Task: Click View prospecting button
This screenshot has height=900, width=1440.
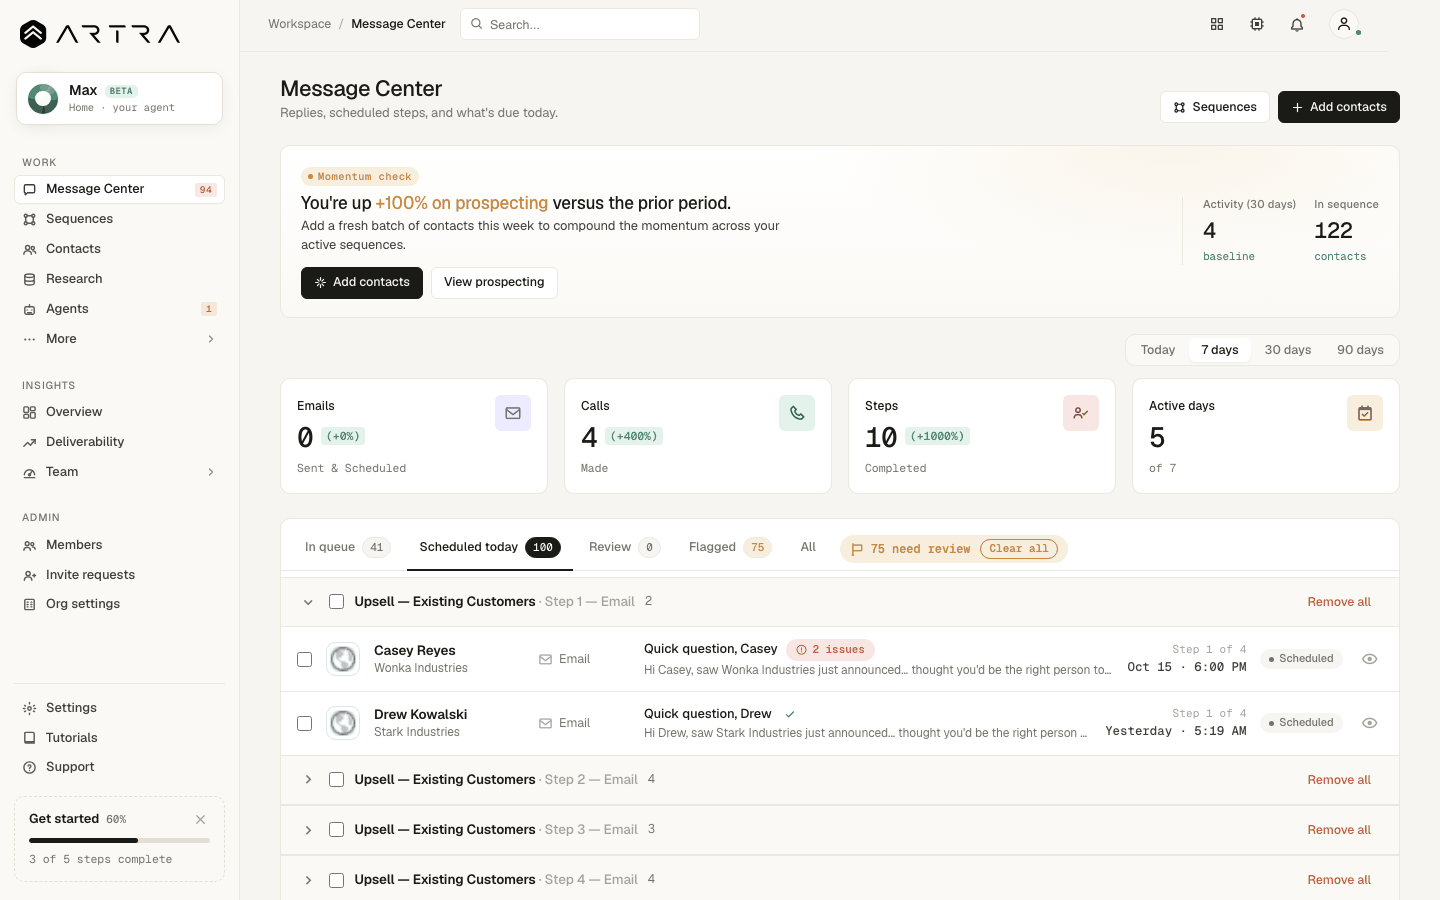Action: 494,283
